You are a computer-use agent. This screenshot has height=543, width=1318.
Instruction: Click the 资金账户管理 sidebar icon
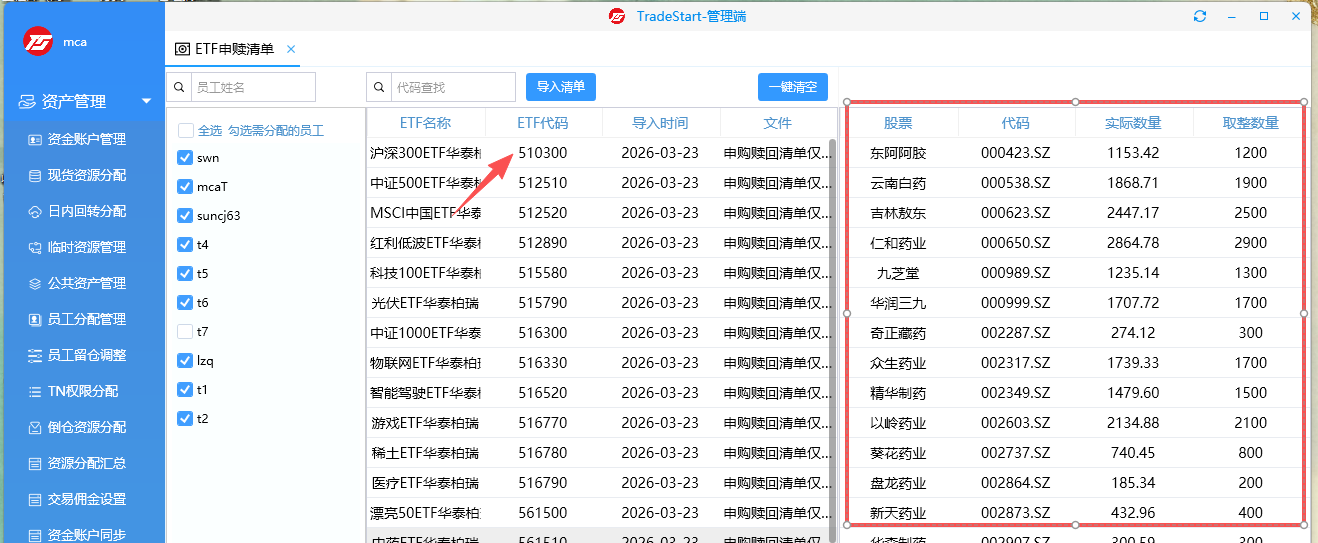(x=35, y=139)
